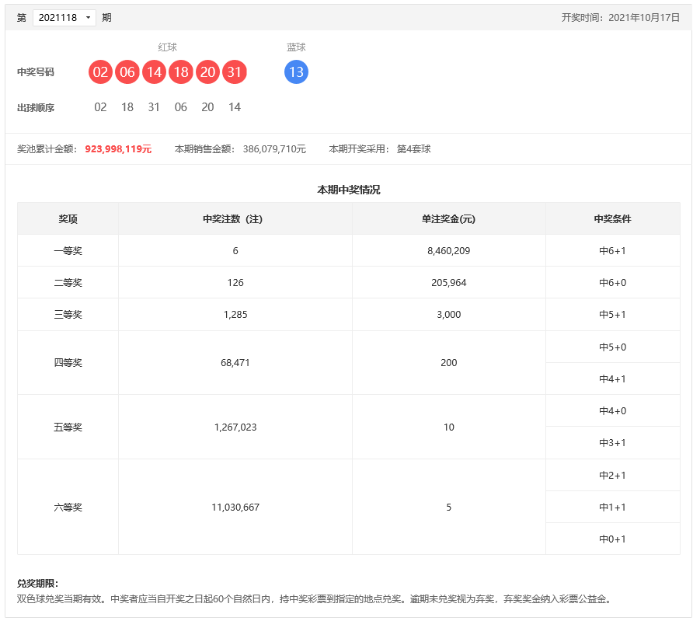Click the 红球 label
The height and width of the screenshot is (621, 700).
pos(167,47)
